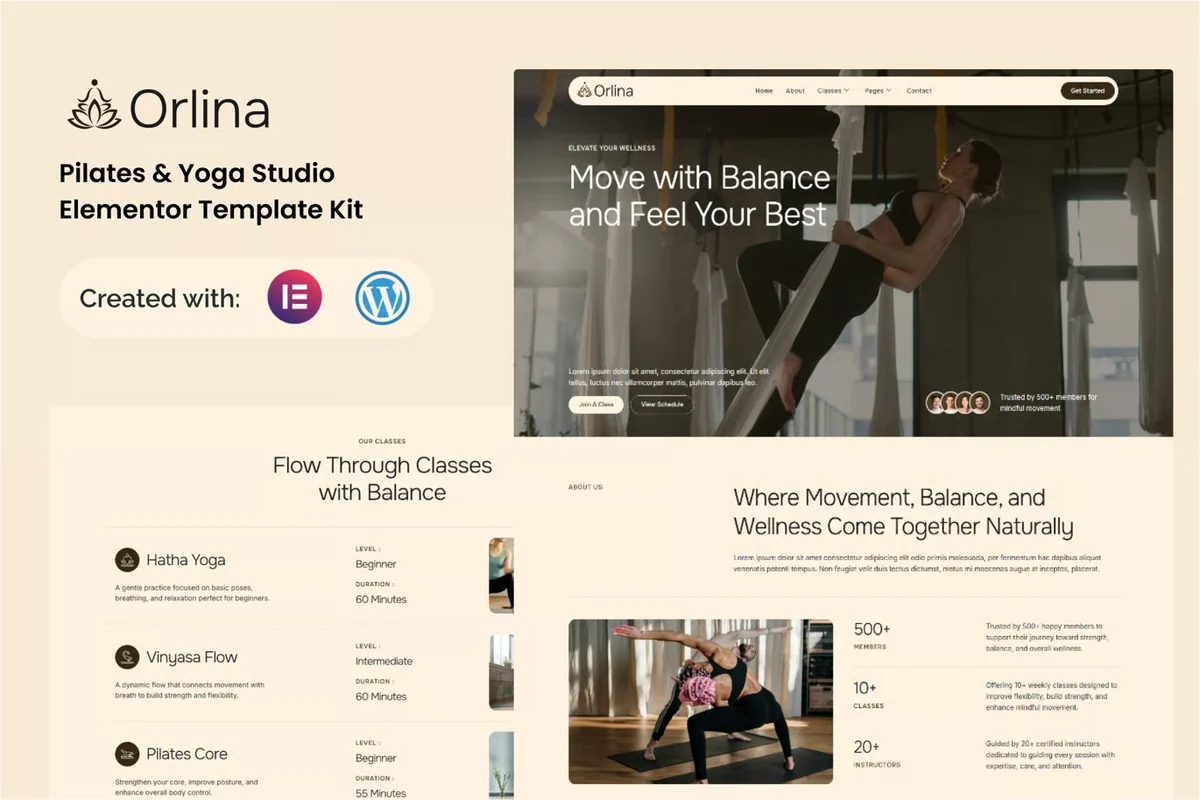Viewport: 1200px width, 800px height.
Task: Click the '10+' classes statistic
Action: (866, 688)
